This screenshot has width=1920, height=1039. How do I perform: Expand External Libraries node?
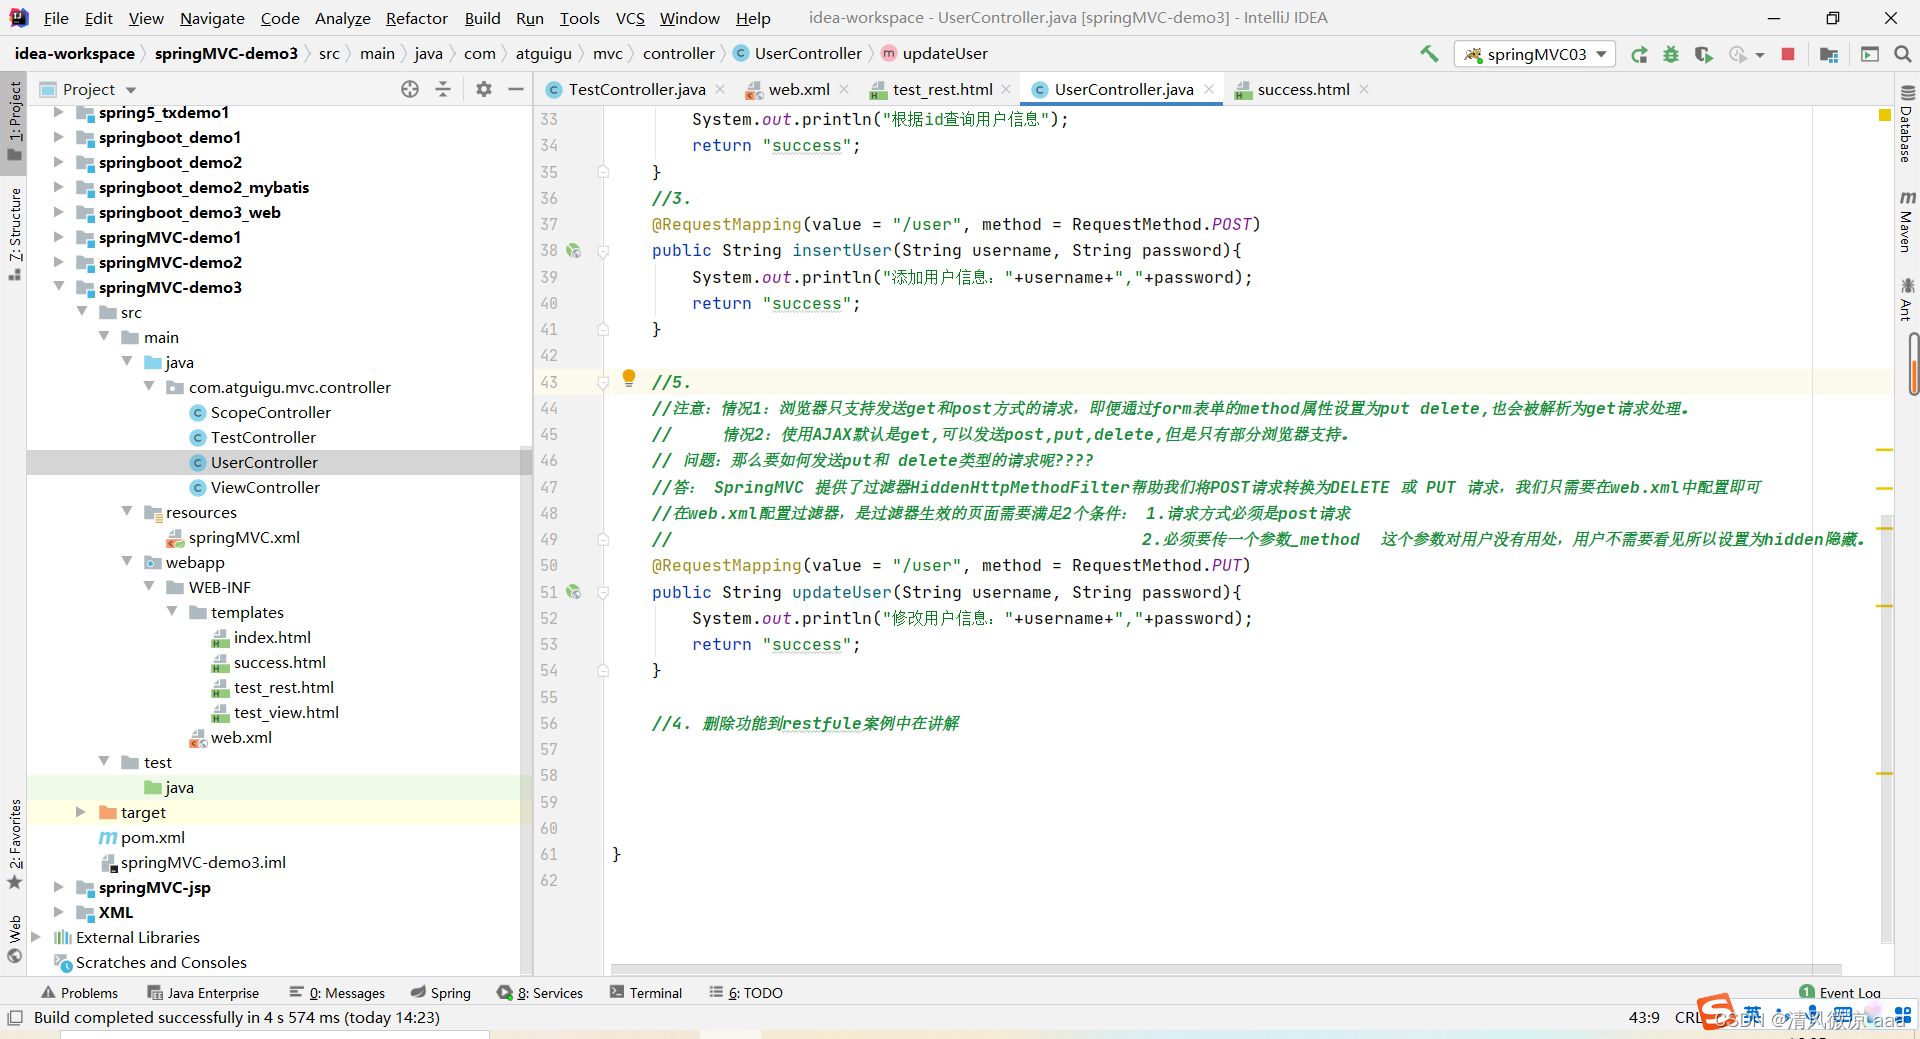(x=36, y=937)
